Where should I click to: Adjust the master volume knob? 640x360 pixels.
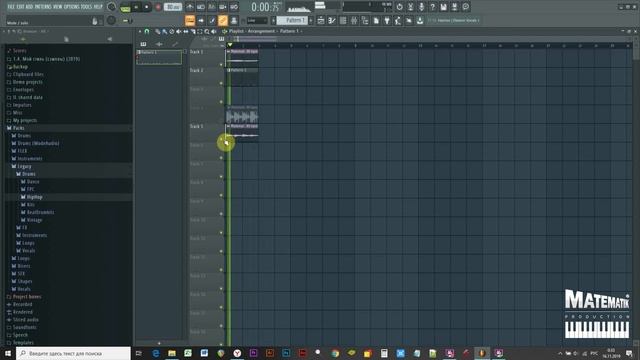pyautogui.click(x=111, y=7)
